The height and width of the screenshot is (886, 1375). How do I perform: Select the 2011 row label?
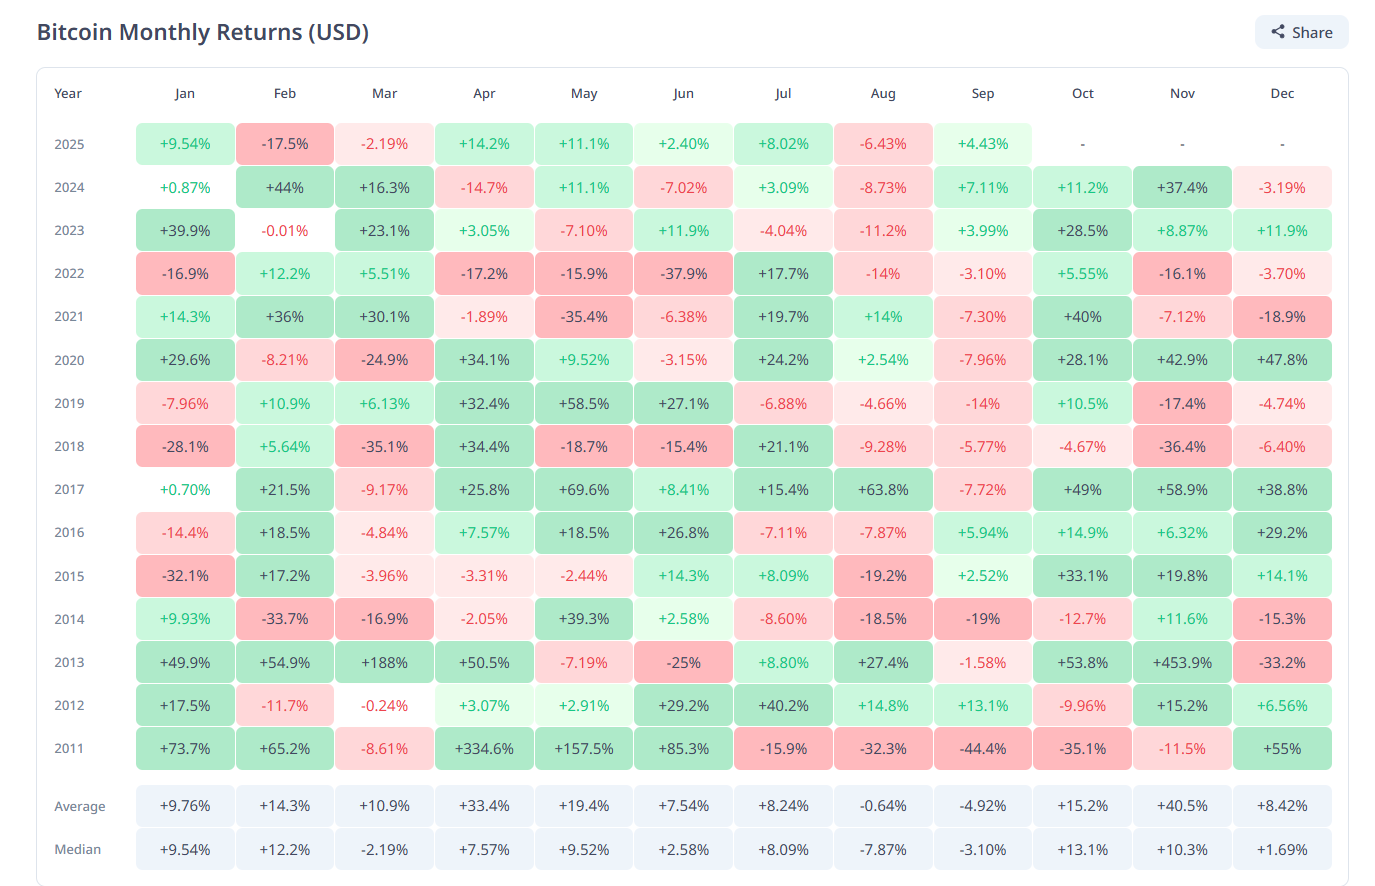coord(69,748)
